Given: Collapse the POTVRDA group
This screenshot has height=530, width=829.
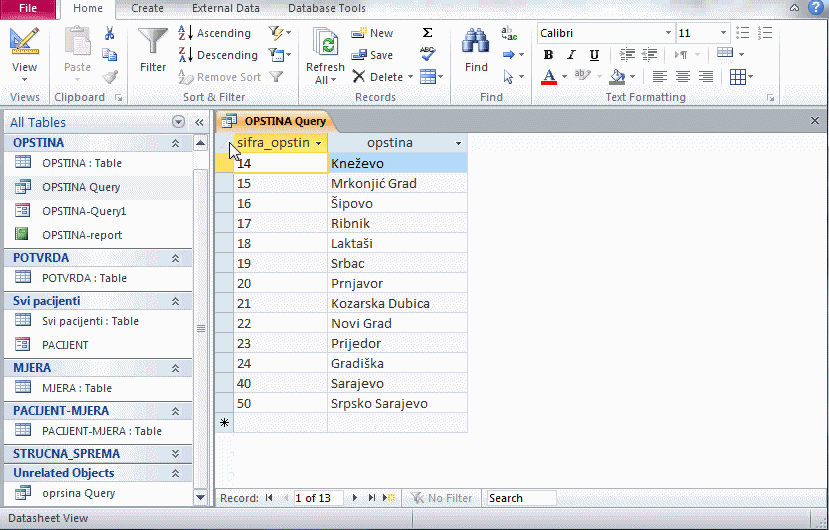Looking at the screenshot, I should 175,258.
